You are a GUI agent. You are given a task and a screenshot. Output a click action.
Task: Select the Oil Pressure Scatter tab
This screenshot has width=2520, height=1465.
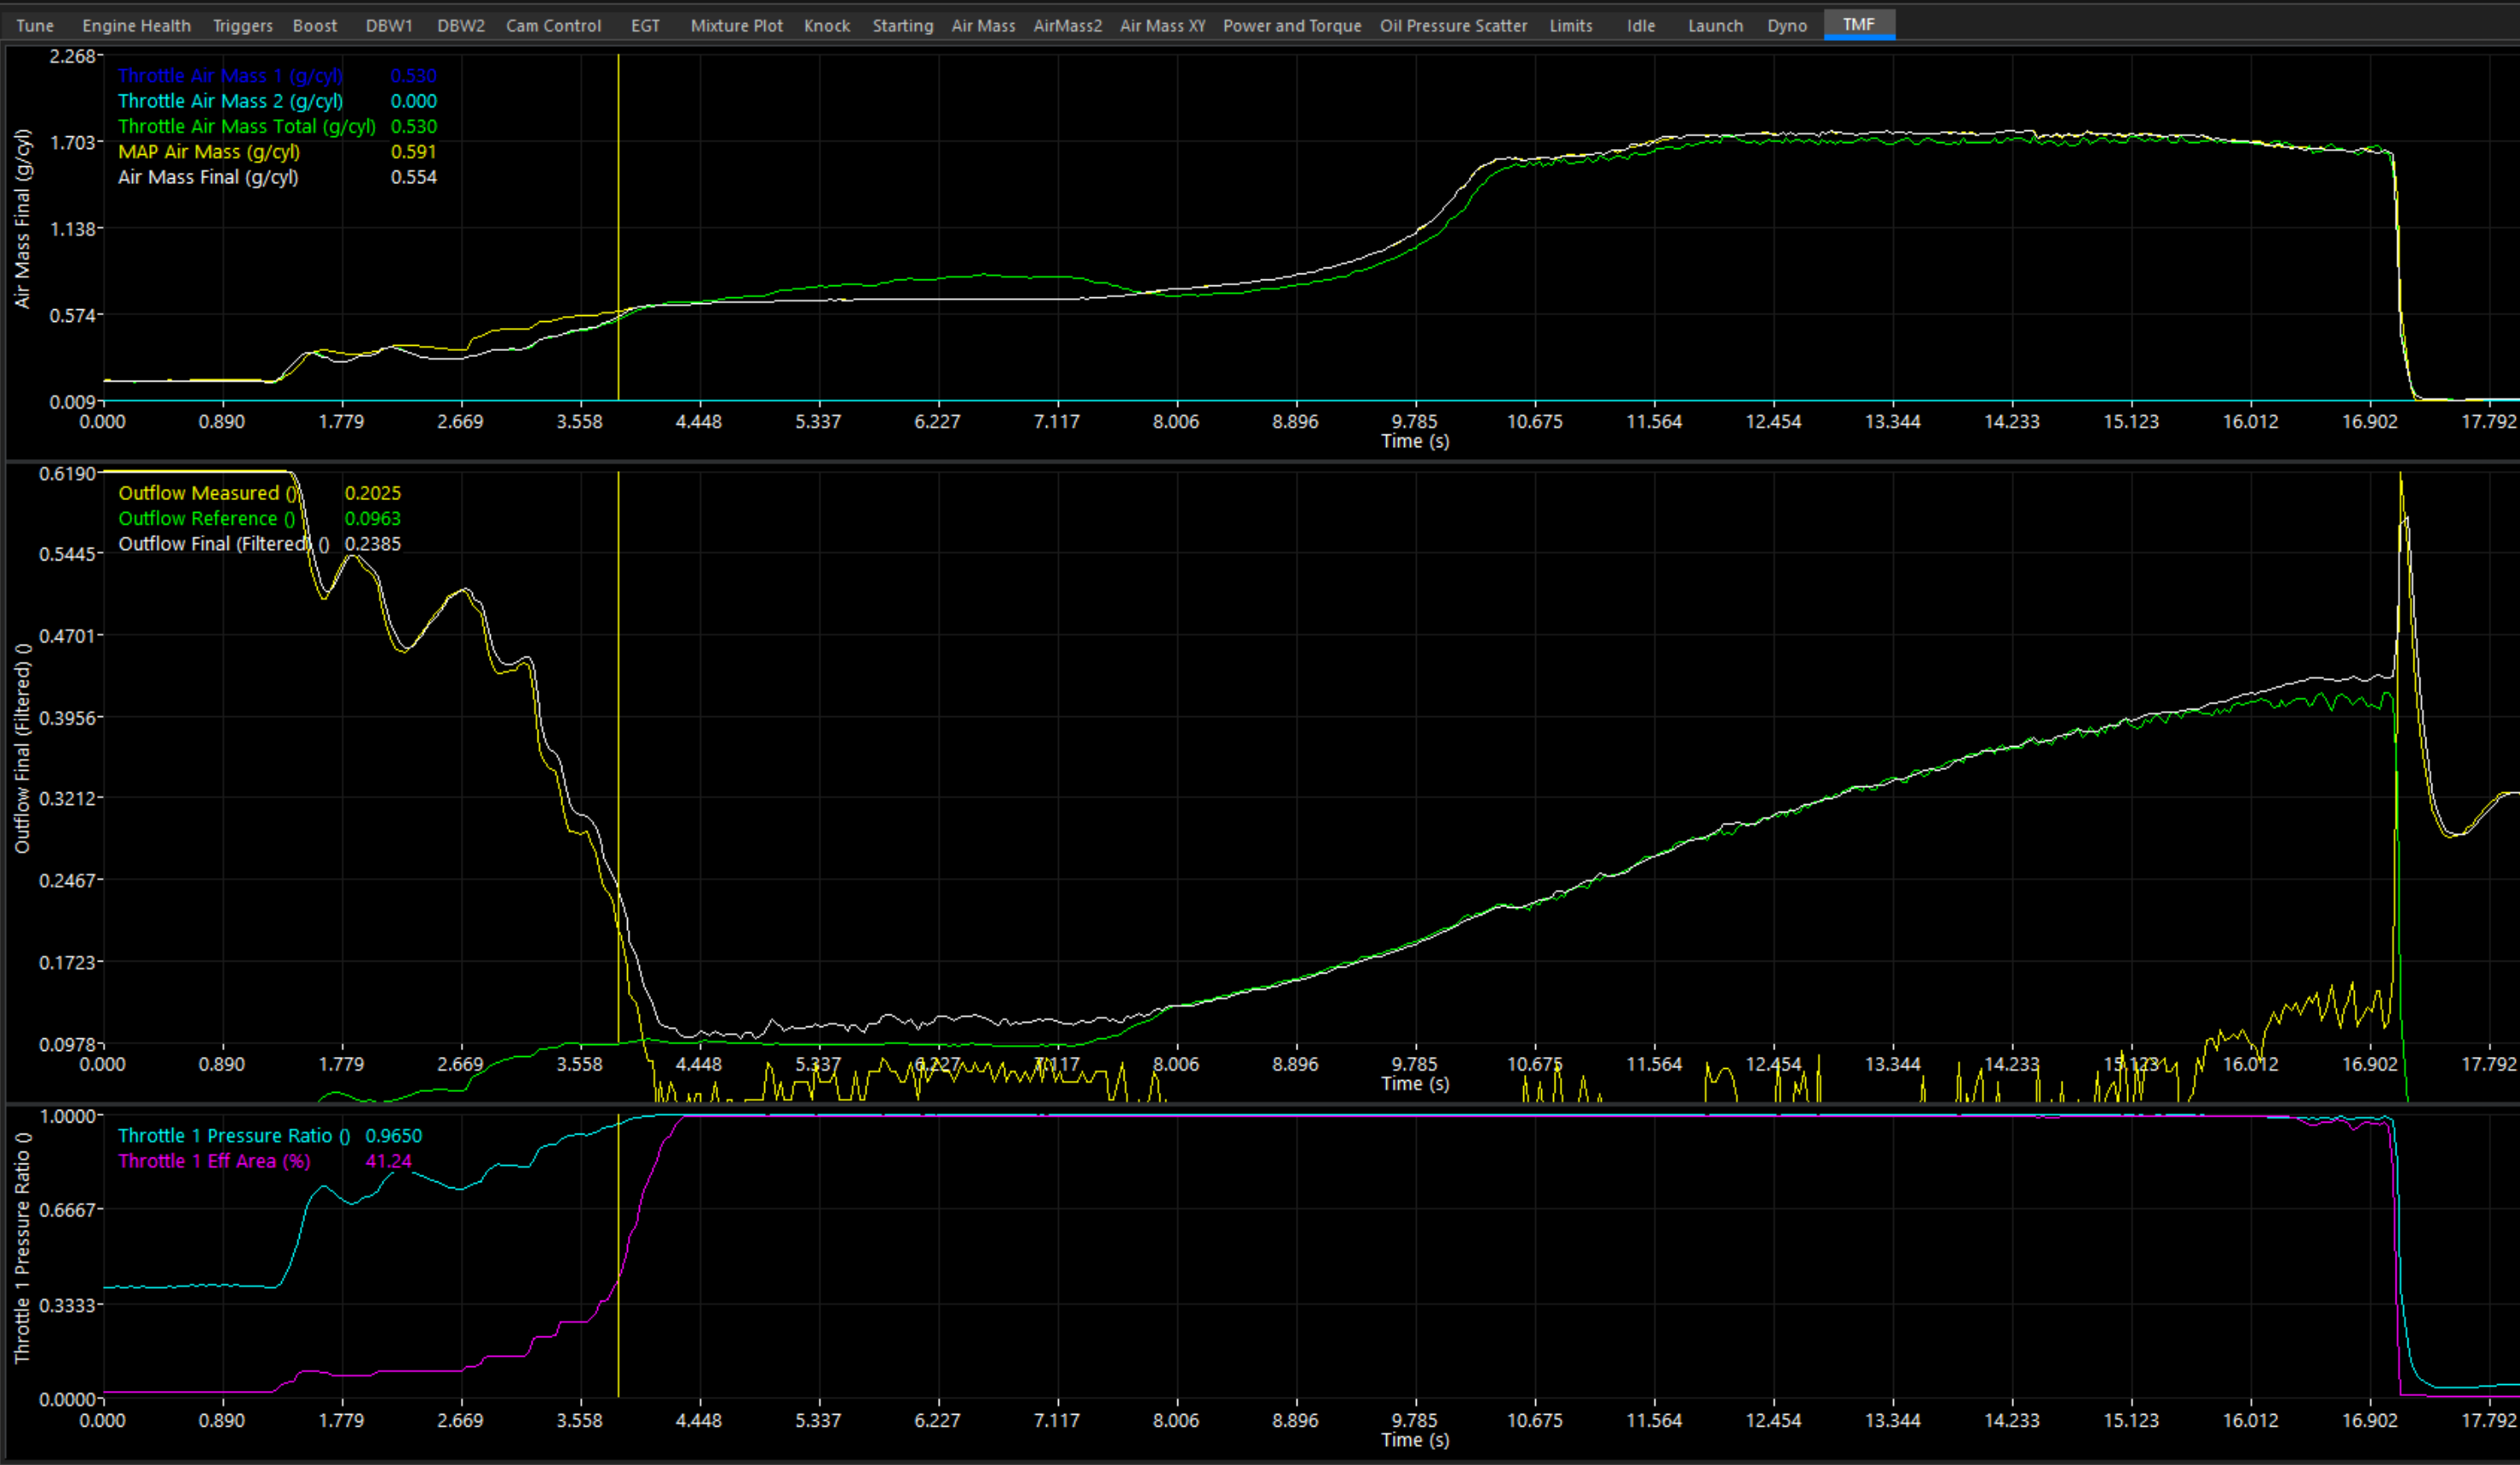[1453, 25]
